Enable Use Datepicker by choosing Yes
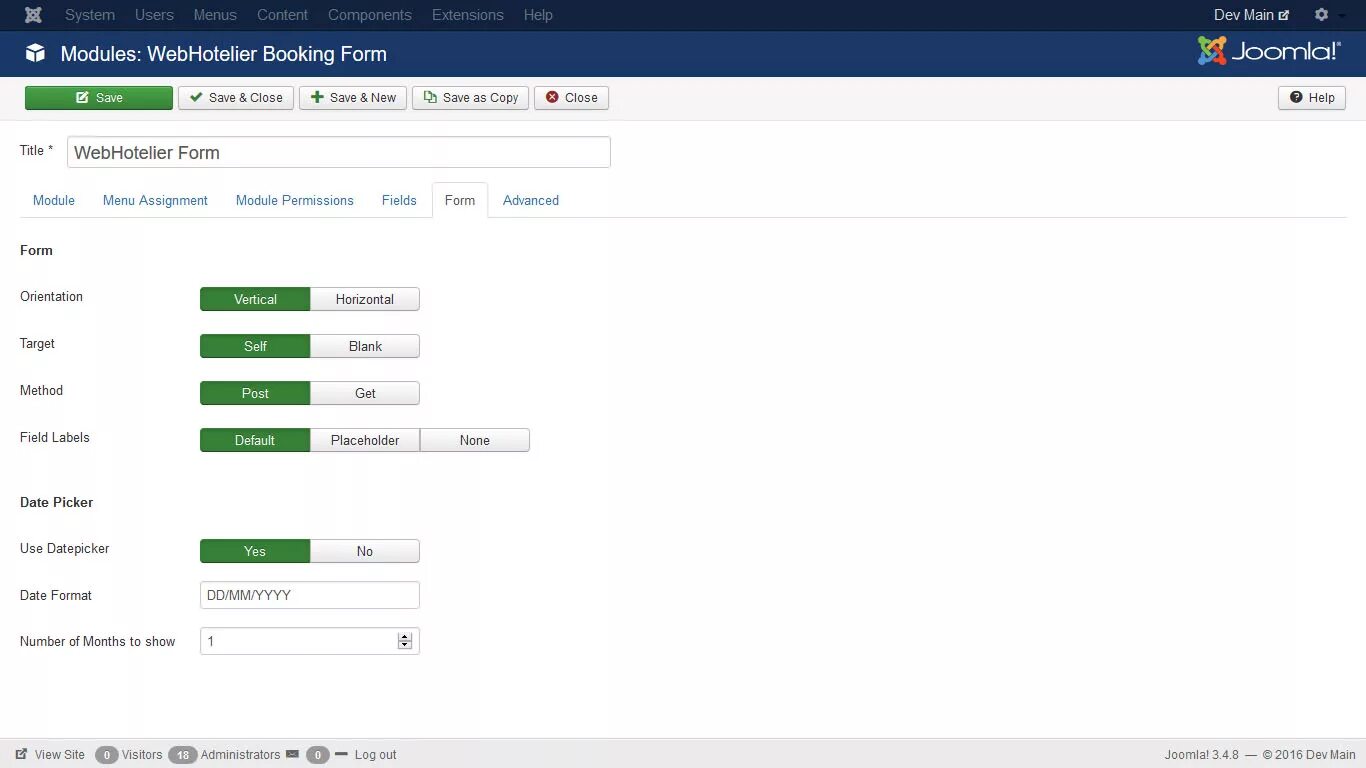This screenshot has width=1366, height=768. pyautogui.click(x=255, y=551)
